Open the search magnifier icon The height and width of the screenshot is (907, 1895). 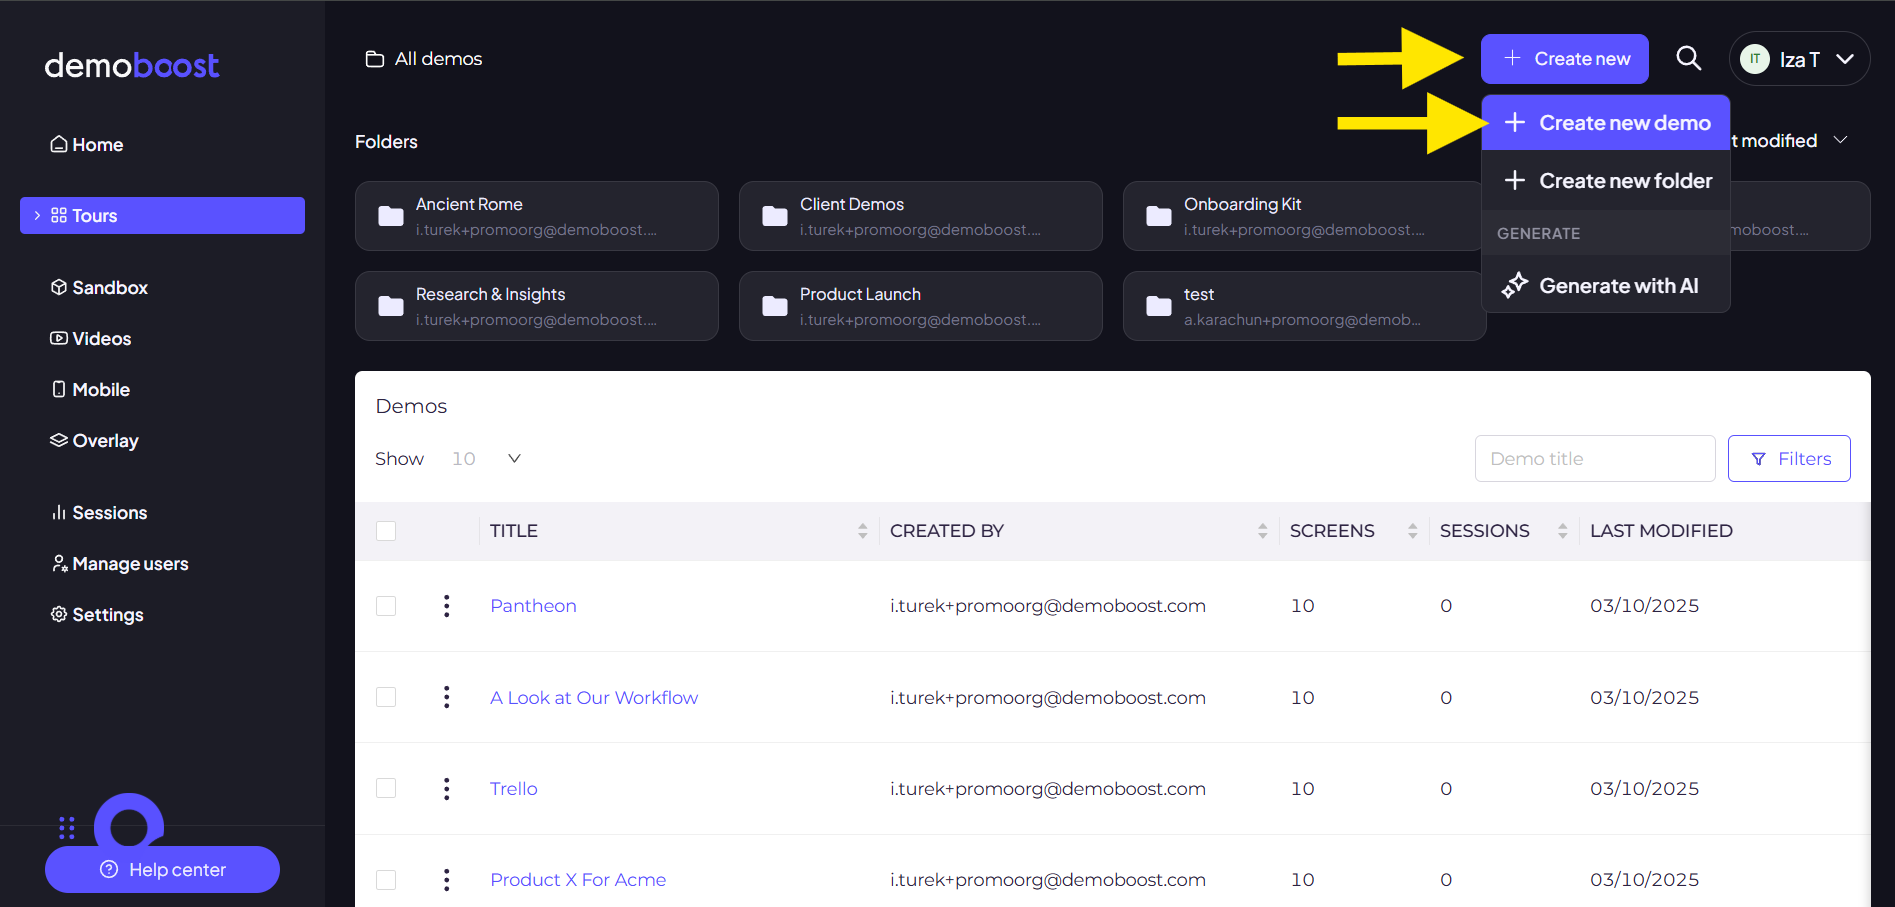click(x=1688, y=58)
